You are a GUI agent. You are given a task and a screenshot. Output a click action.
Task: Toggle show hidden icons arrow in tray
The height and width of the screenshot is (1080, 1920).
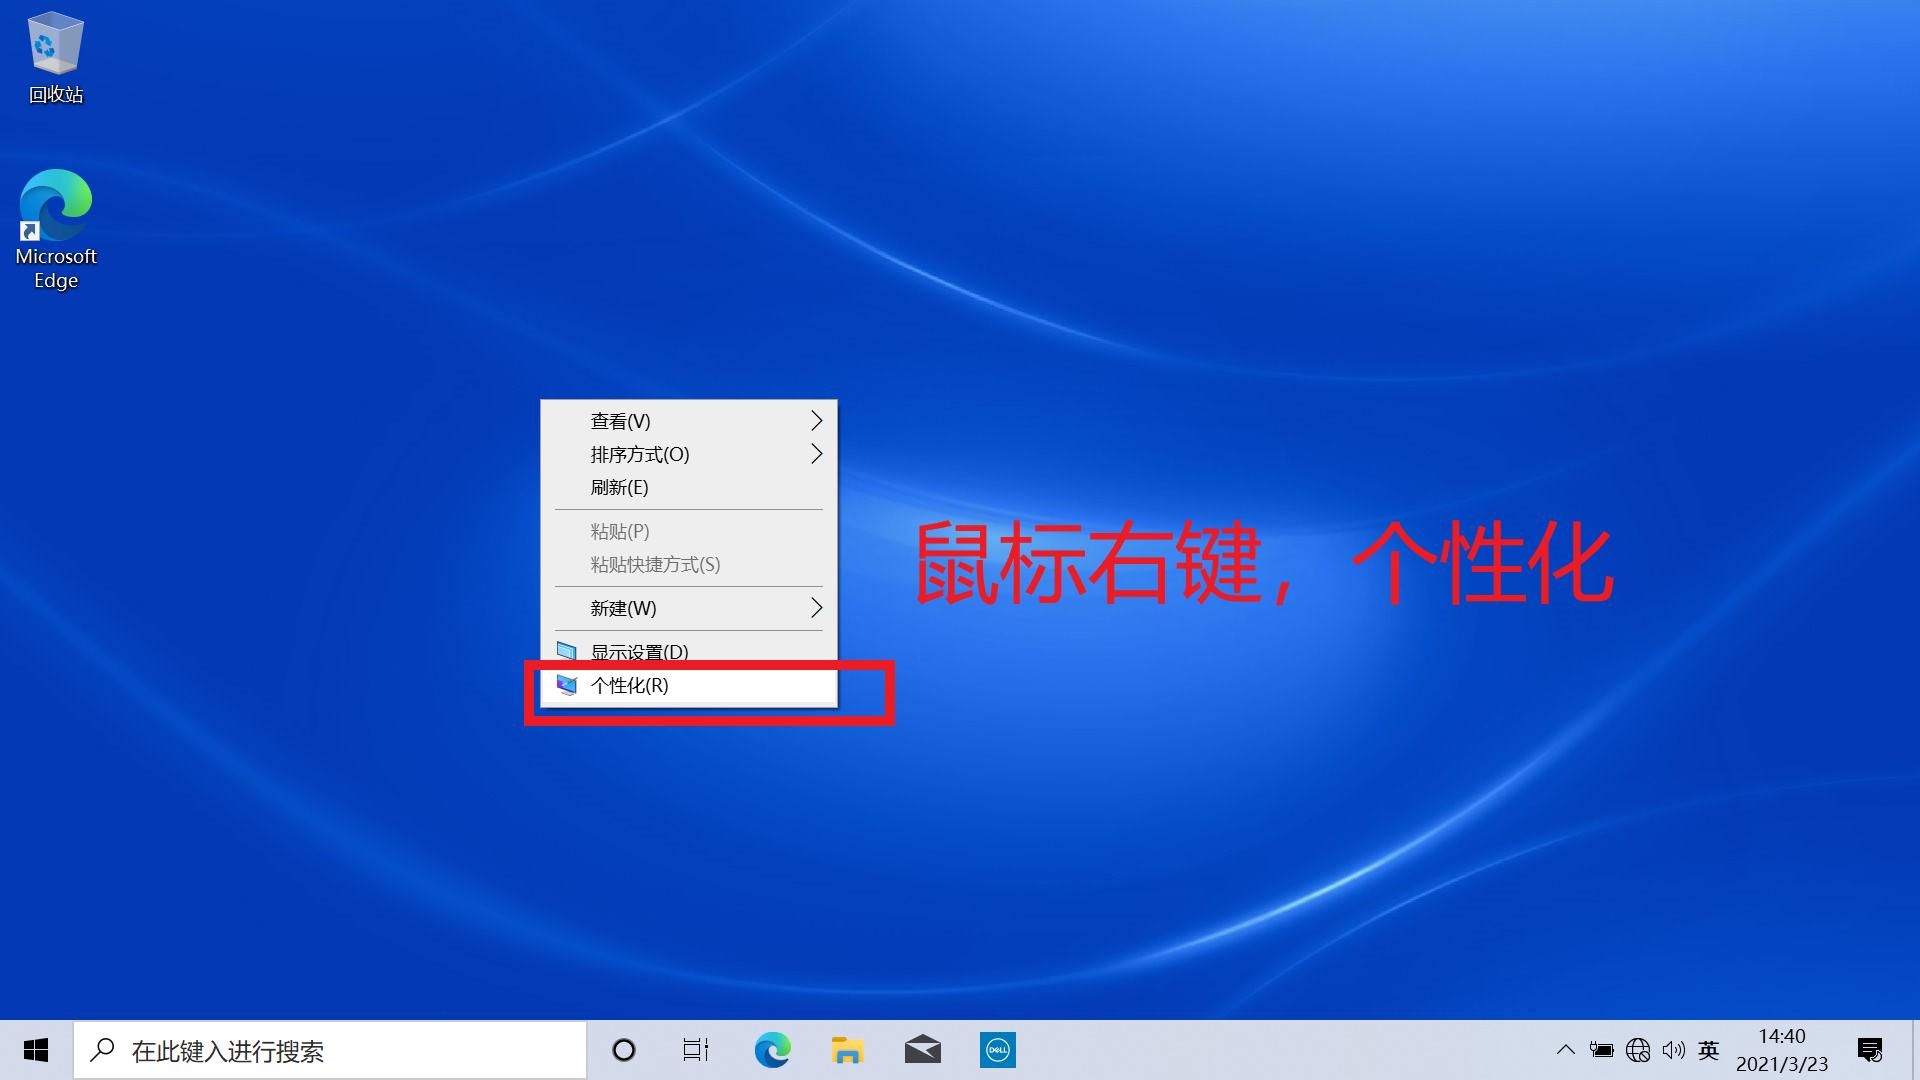tap(1565, 1050)
